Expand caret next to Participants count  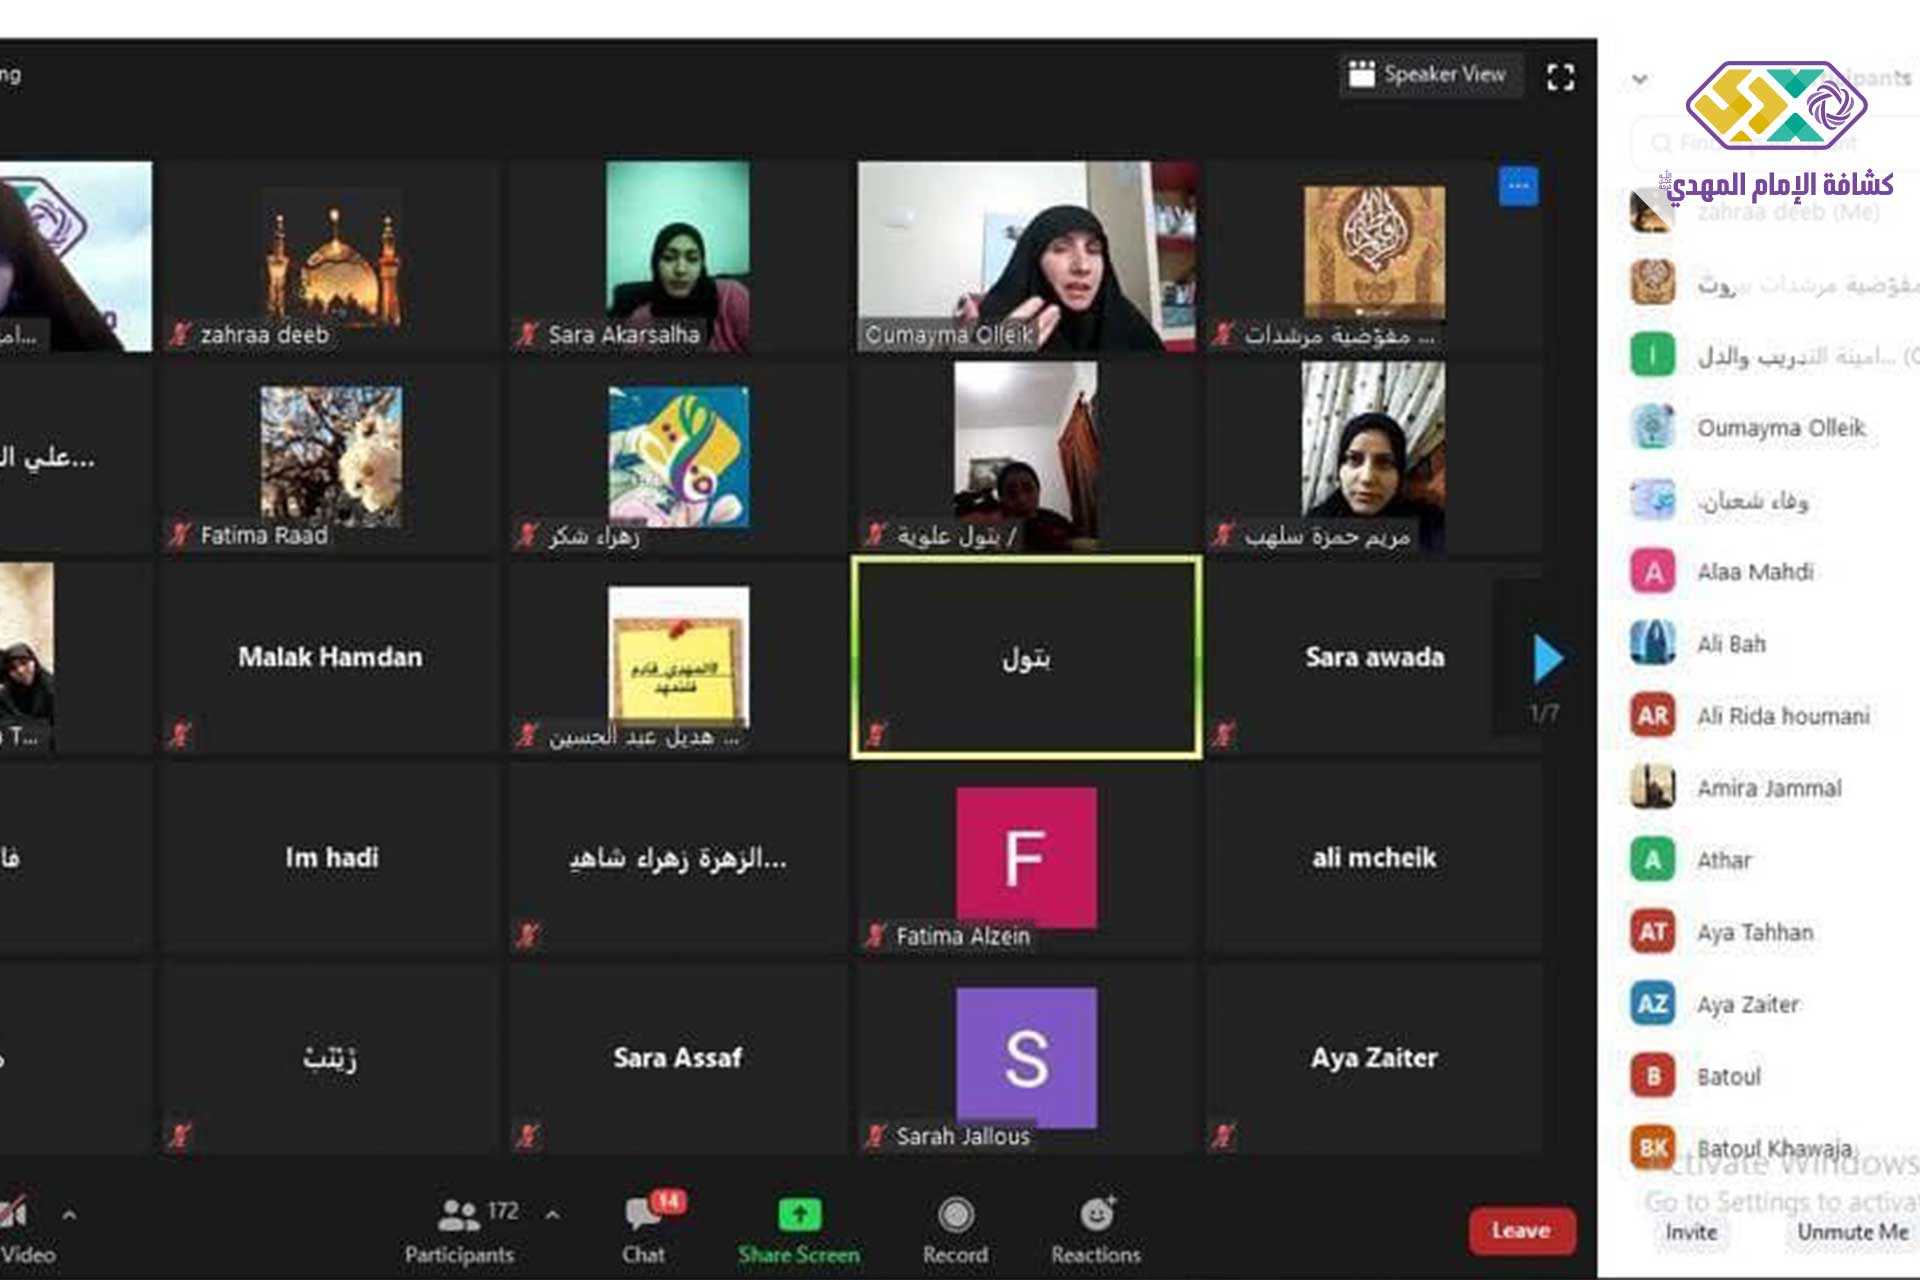pyautogui.click(x=552, y=1215)
